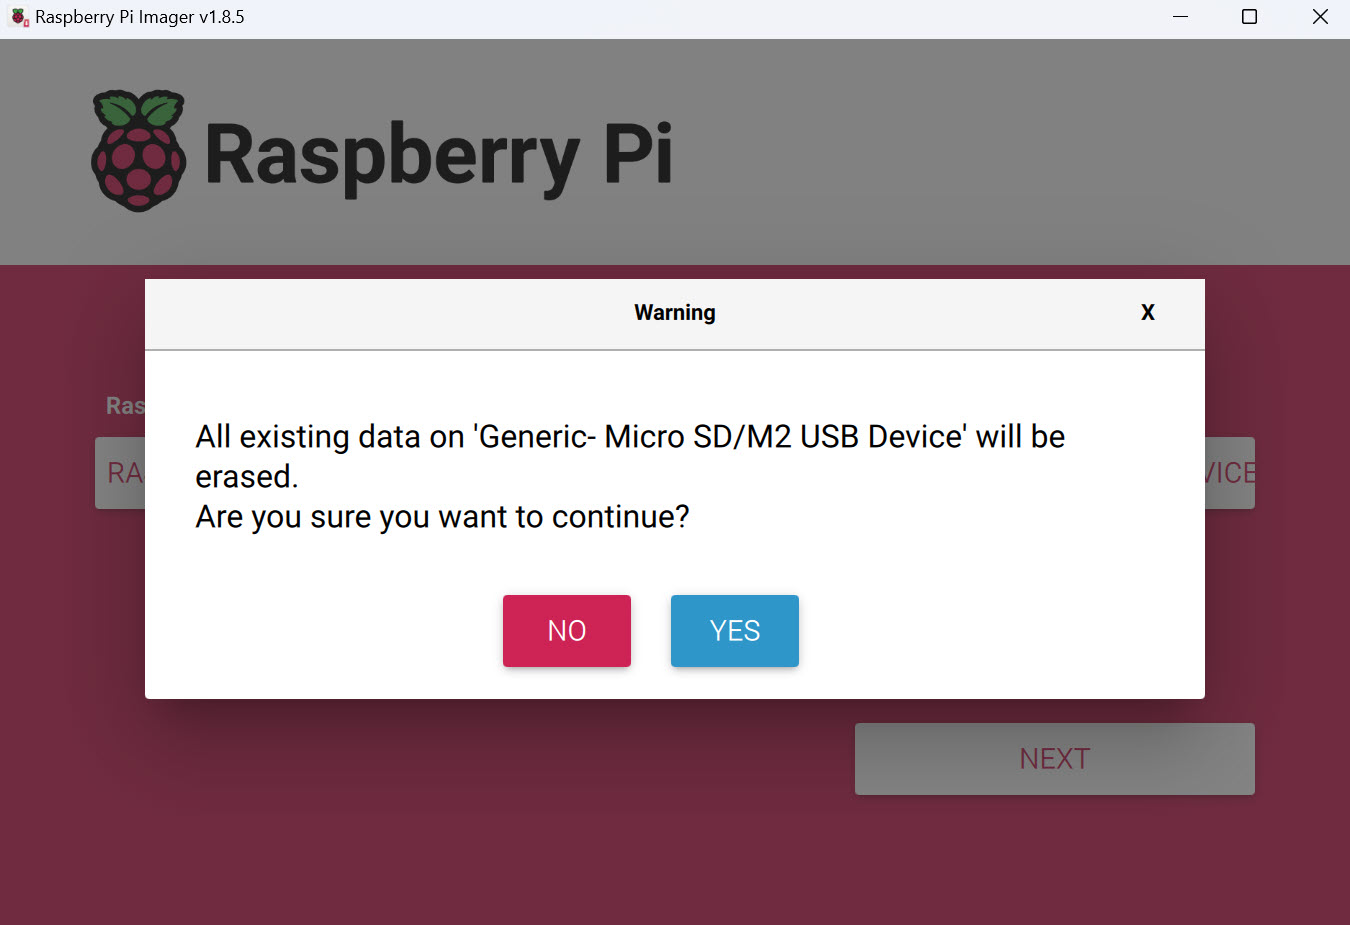
Task: Minimize the Raspberry Pi Imager window
Action: [1181, 17]
